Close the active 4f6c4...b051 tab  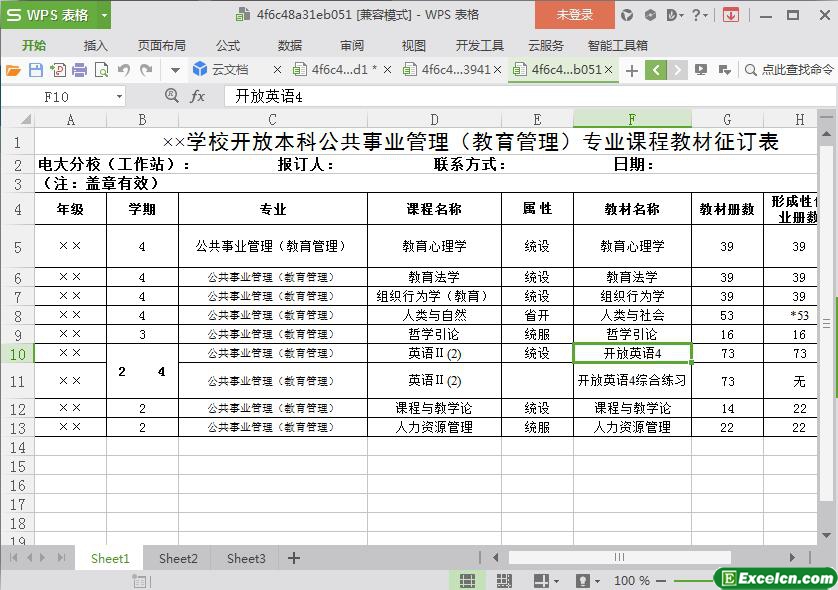click(x=608, y=69)
